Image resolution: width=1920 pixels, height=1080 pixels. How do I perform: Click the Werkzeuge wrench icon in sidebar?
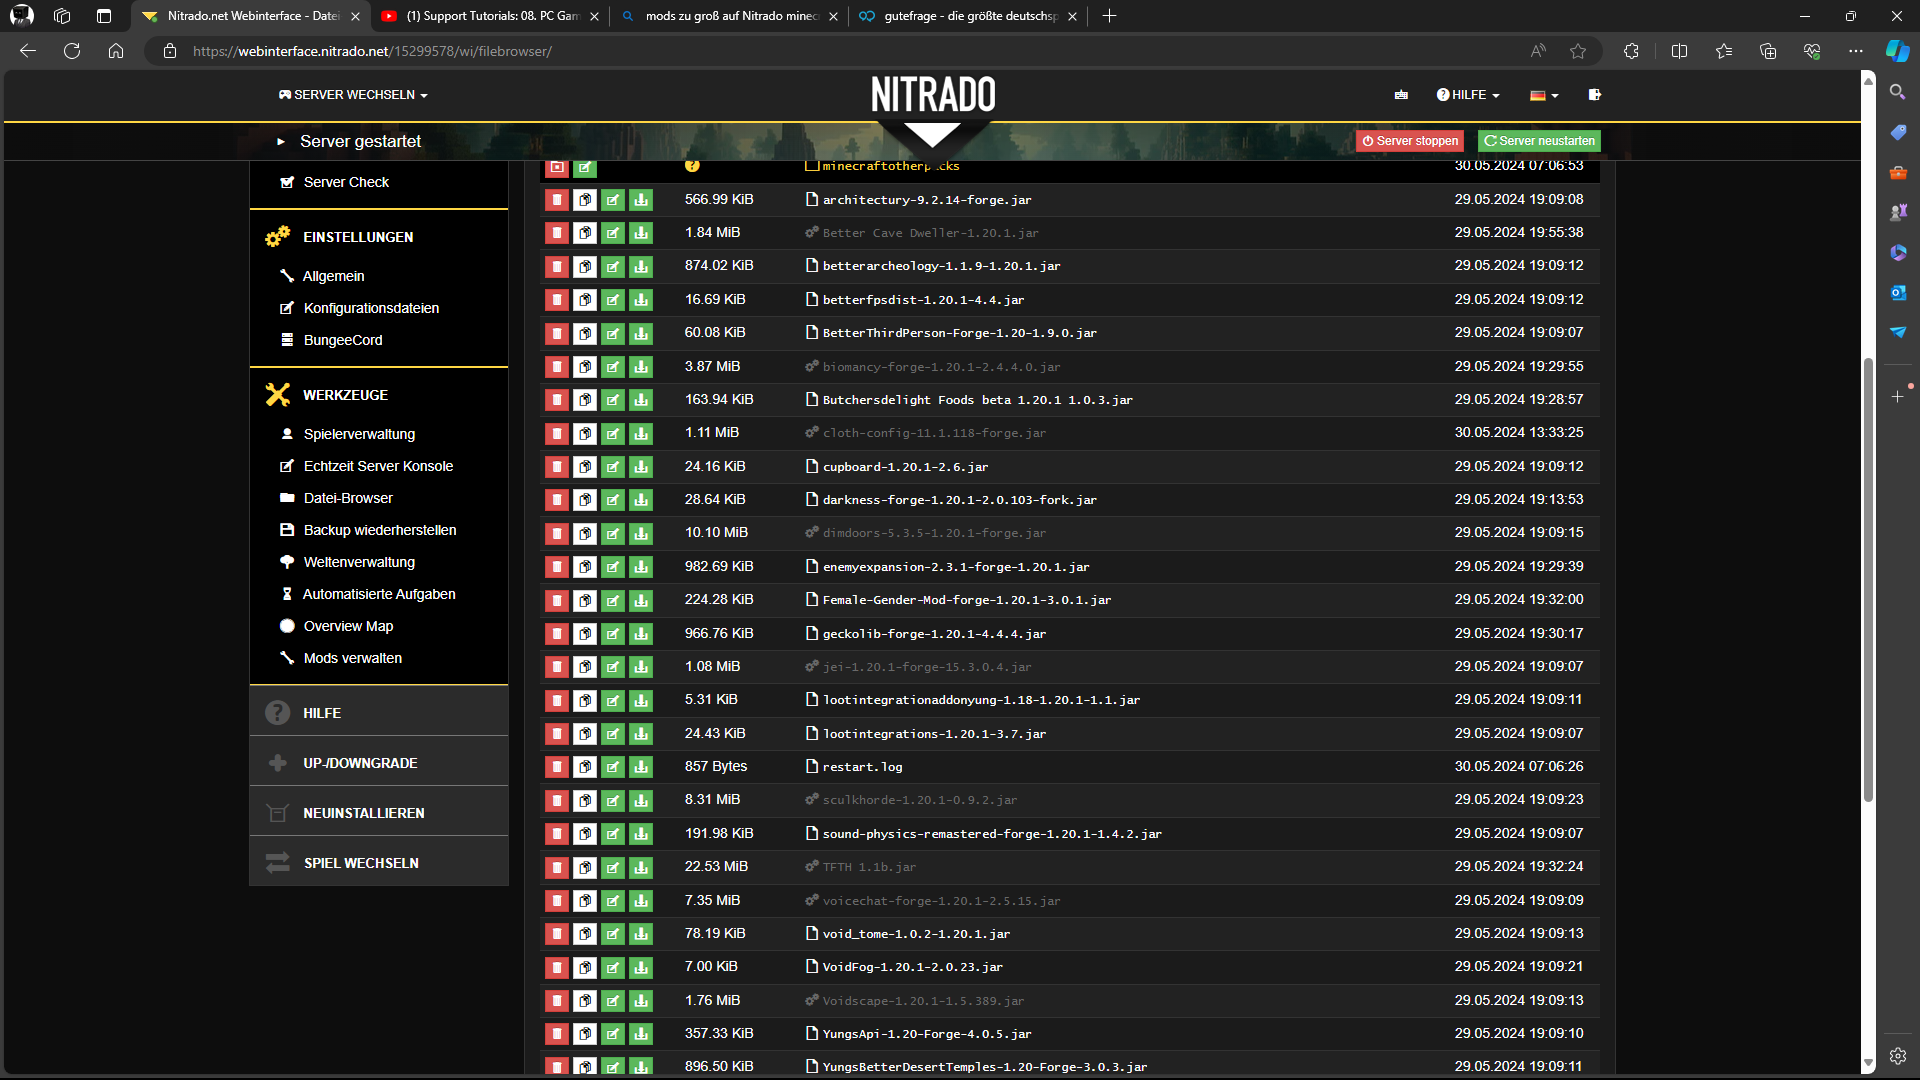(277, 394)
